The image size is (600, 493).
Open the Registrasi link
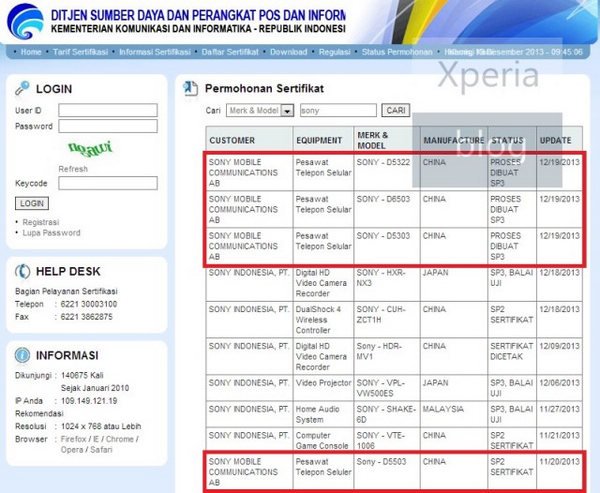coord(41,222)
